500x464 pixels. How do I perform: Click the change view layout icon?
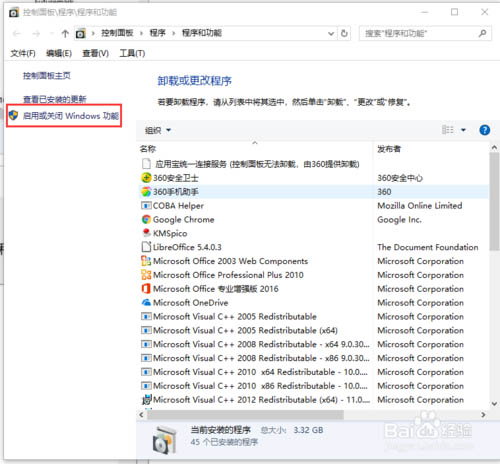click(447, 130)
